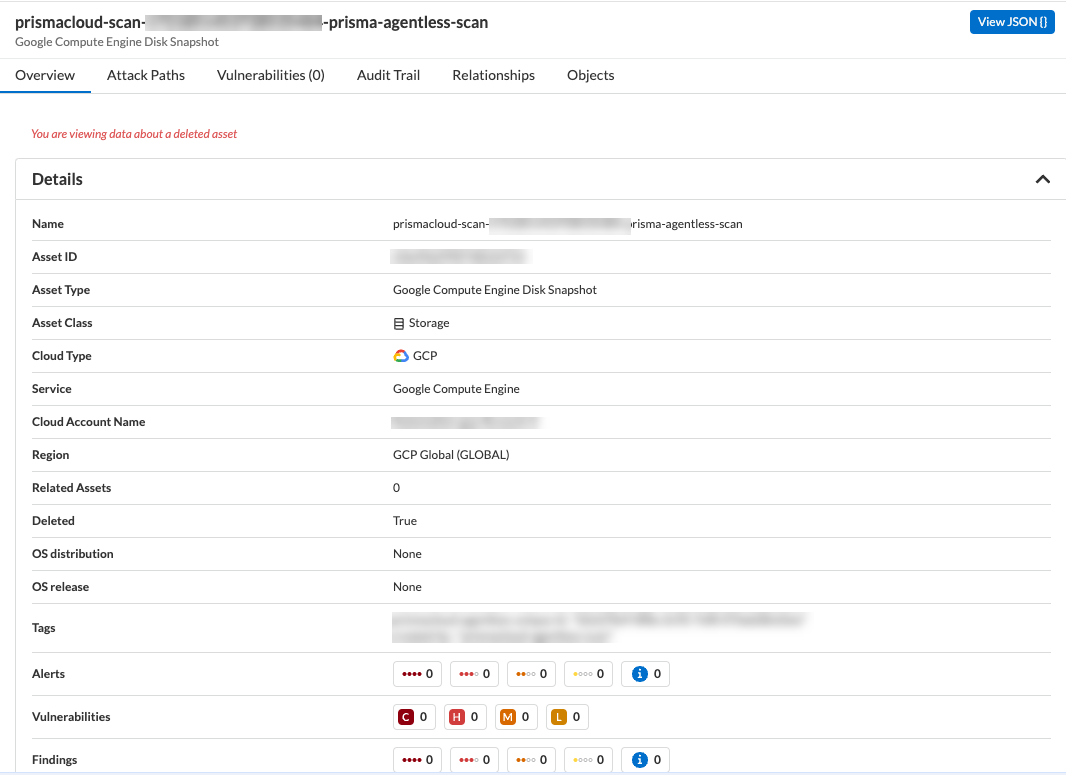Click the 'Google Compute Engine Disk Snapshot' Asset Type value
1066x775 pixels.
495,290
